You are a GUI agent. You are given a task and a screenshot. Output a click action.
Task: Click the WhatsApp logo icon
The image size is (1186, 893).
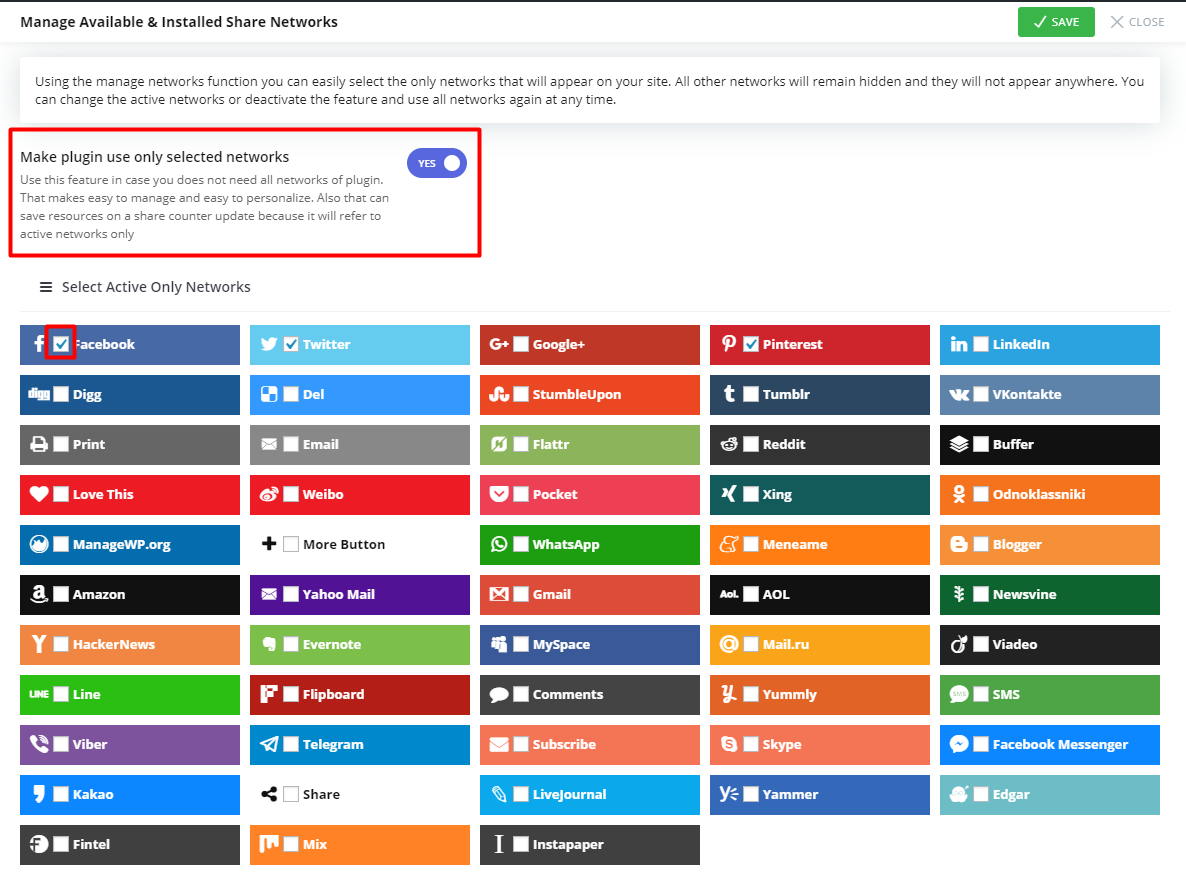click(x=499, y=545)
